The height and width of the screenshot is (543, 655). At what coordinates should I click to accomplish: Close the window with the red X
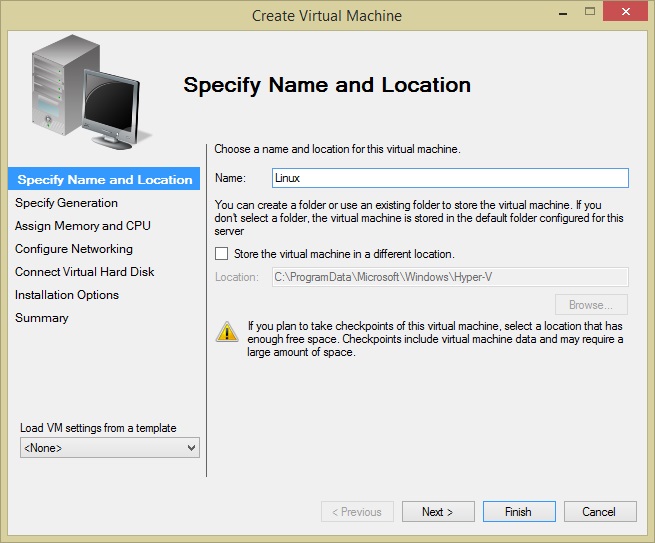[625, 12]
